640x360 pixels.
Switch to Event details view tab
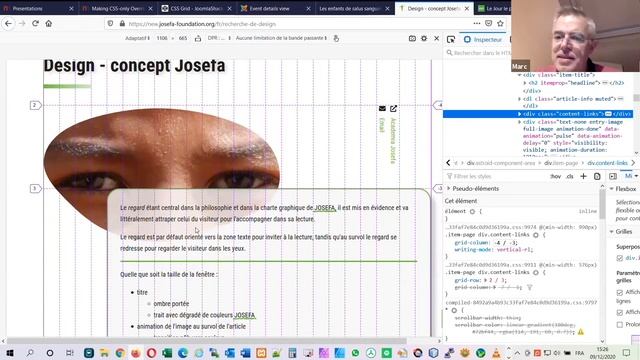coord(276,8)
